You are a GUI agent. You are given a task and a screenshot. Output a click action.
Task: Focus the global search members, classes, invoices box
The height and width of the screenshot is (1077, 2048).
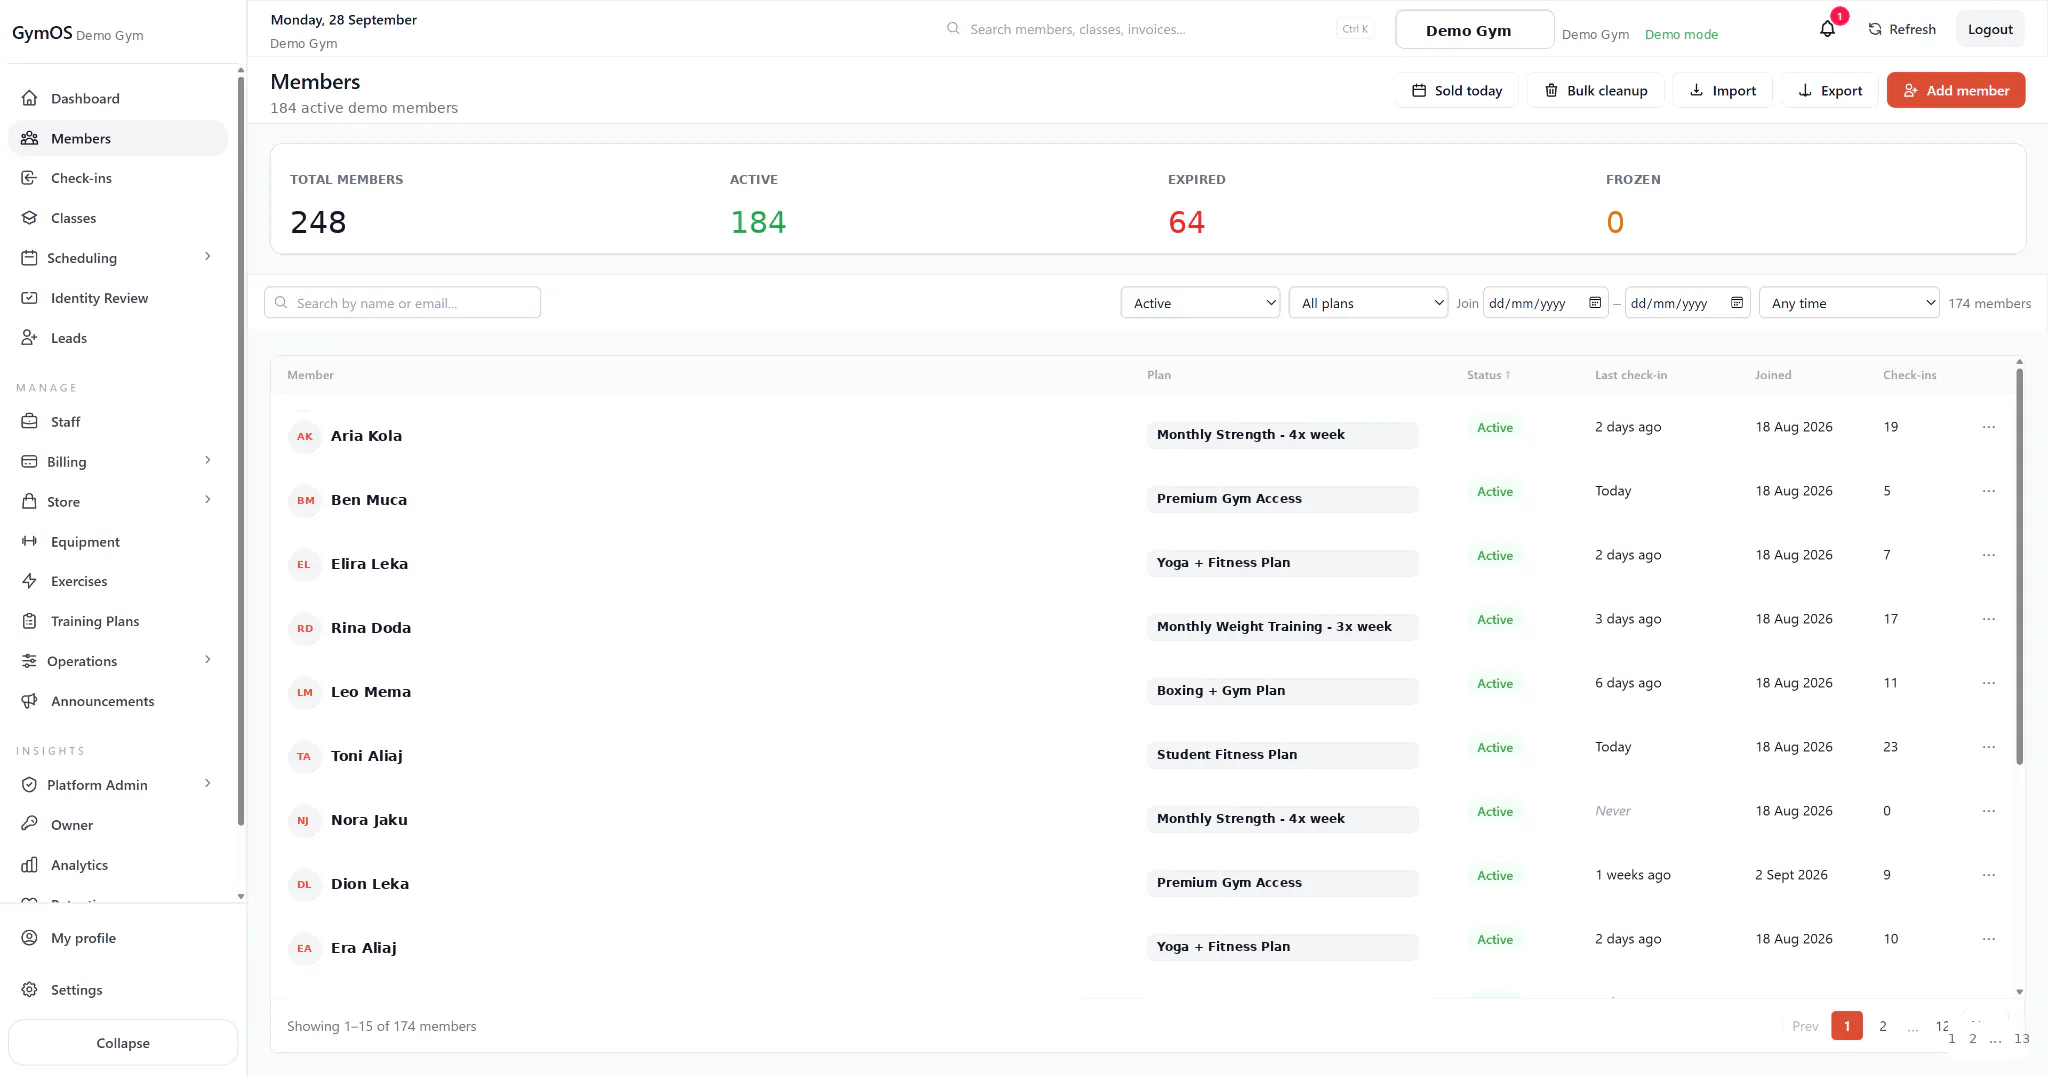pos(1160,29)
